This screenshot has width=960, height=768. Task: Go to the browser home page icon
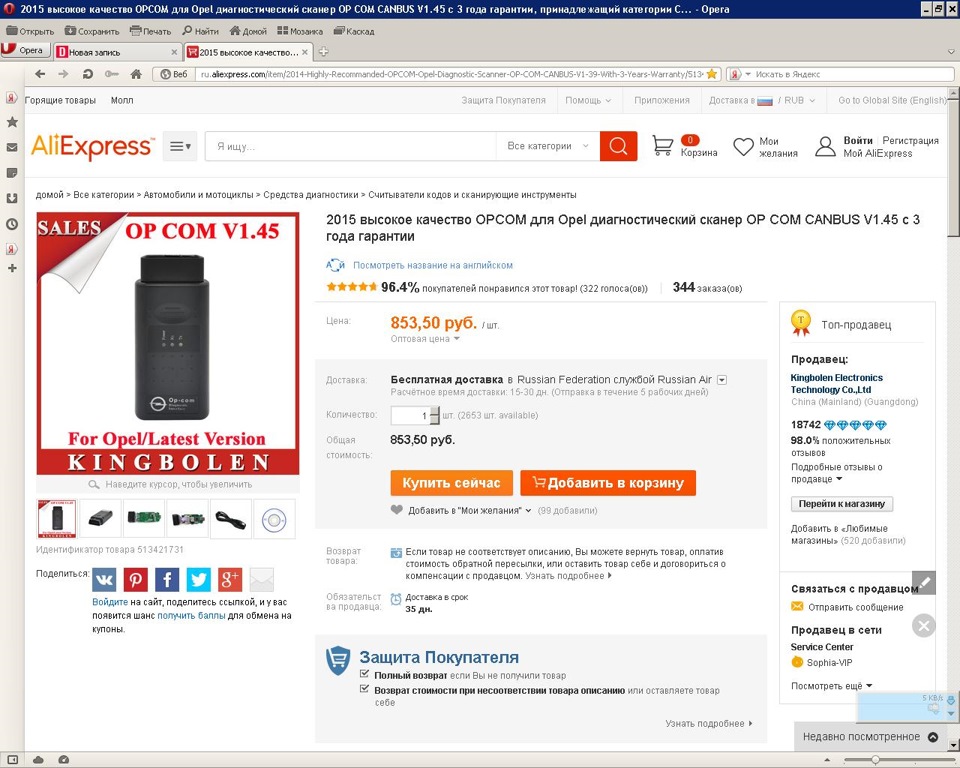[136, 74]
